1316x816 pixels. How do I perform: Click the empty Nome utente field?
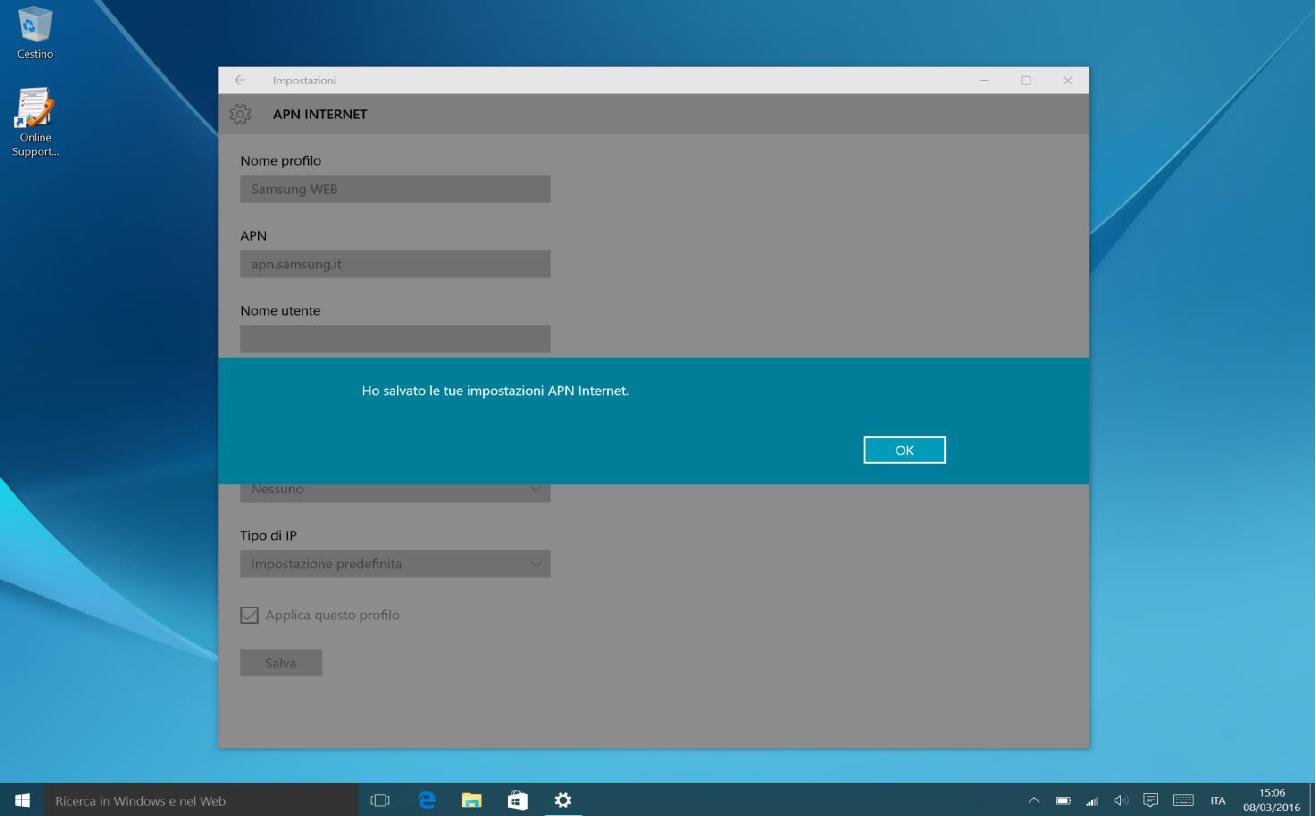pos(395,339)
